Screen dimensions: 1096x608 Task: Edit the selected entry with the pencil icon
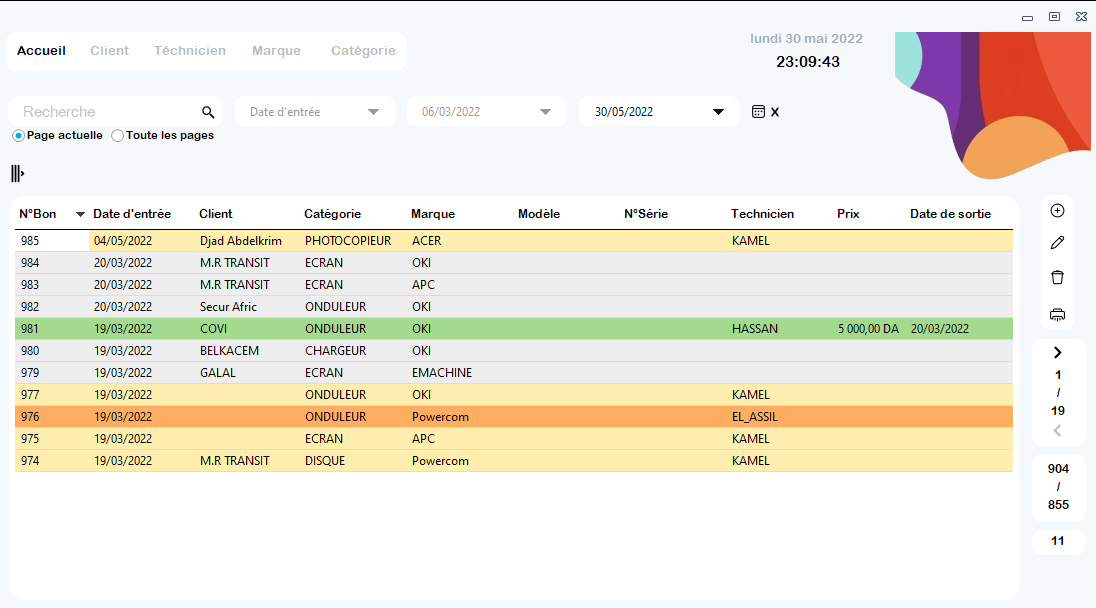click(x=1058, y=243)
